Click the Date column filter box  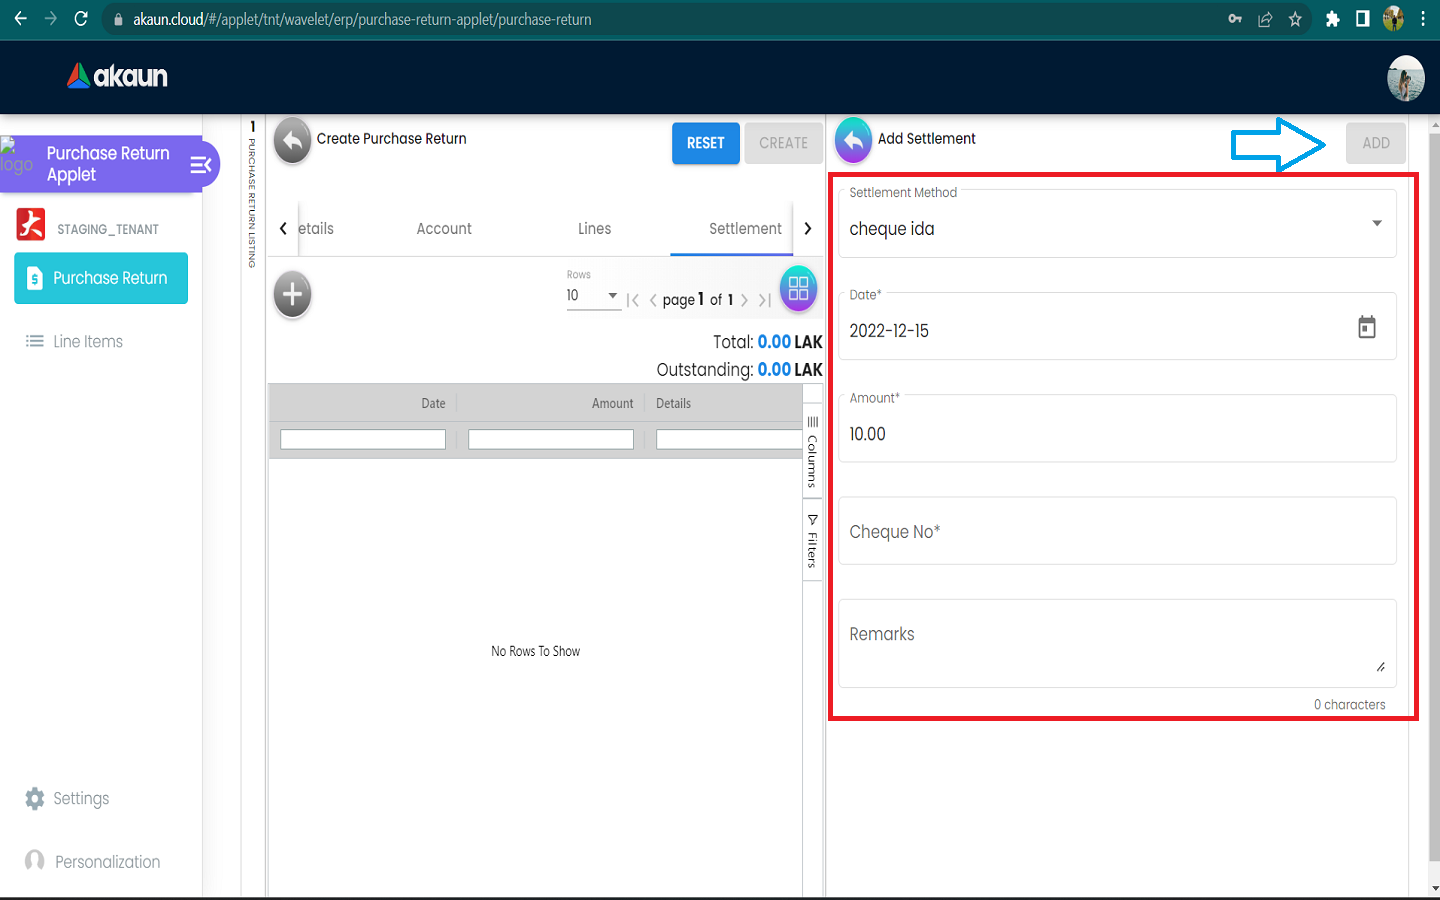(363, 439)
